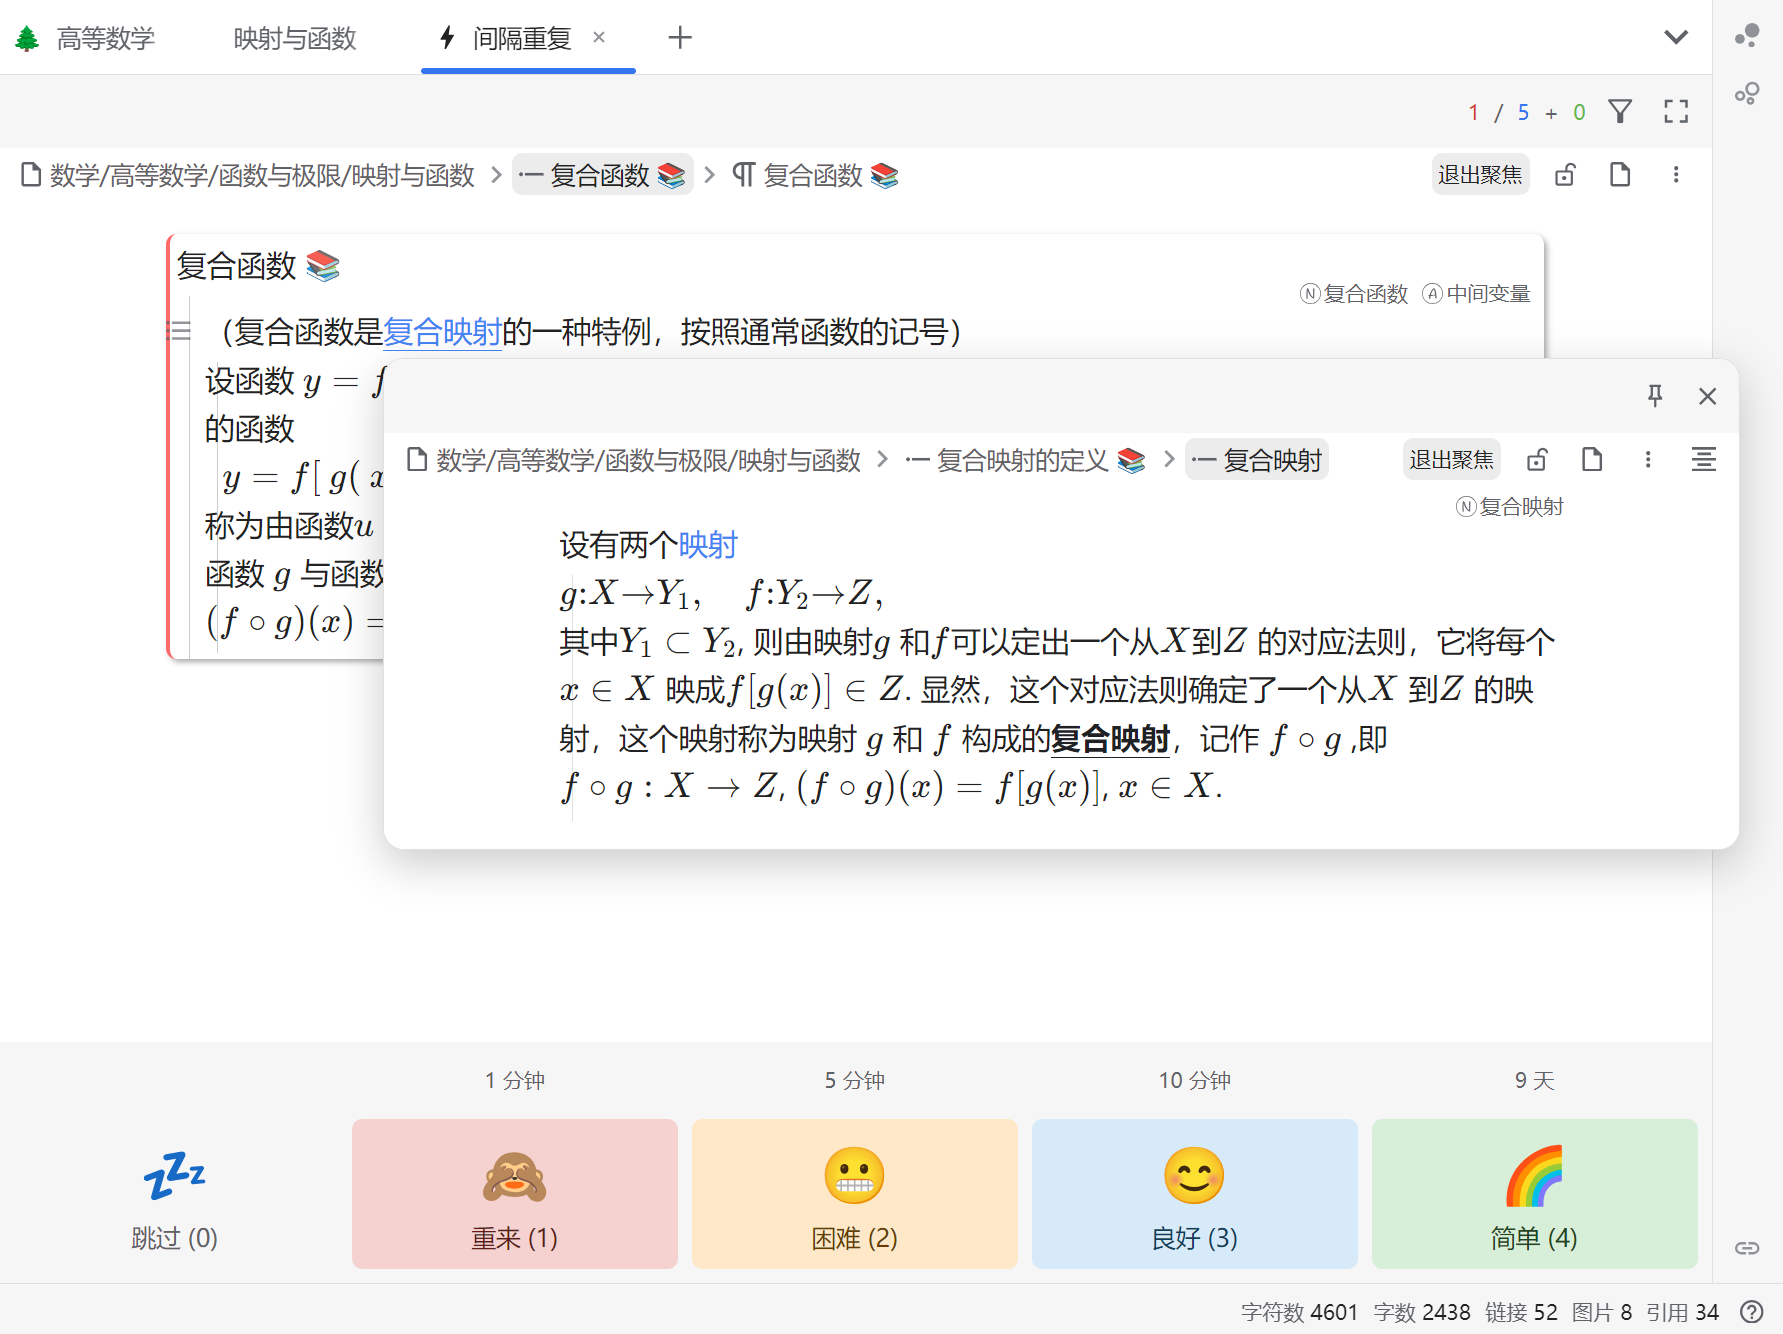Open the flashcard filter icon

point(1621,111)
